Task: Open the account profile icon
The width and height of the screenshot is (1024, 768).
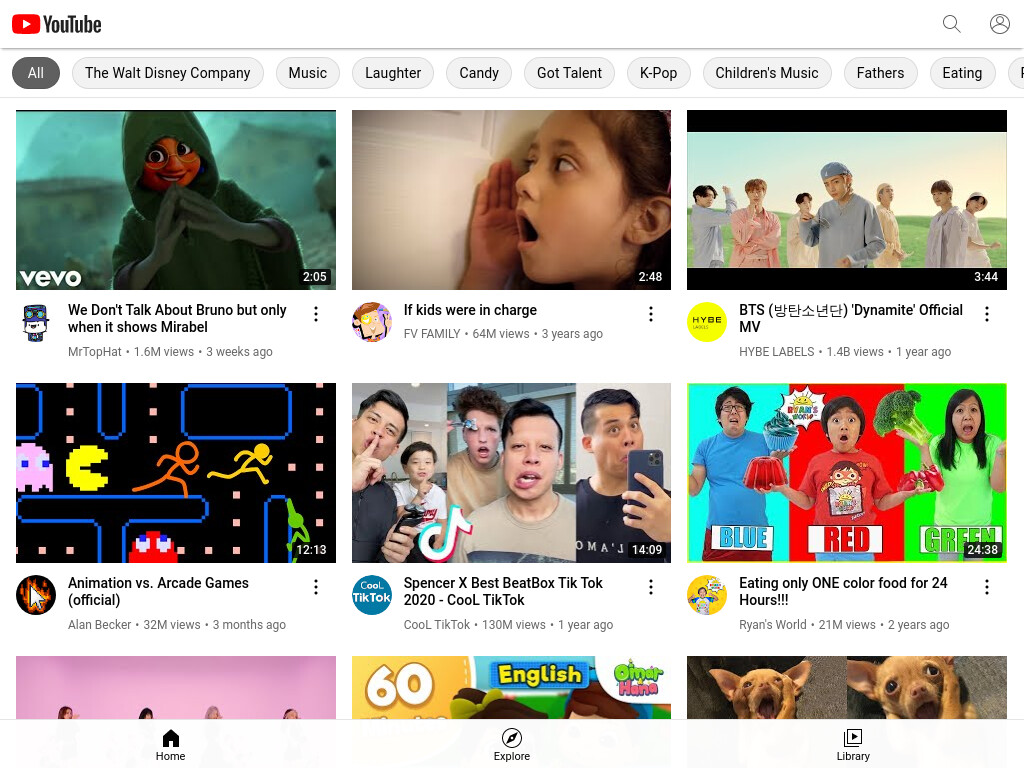Action: tap(999, 24)
